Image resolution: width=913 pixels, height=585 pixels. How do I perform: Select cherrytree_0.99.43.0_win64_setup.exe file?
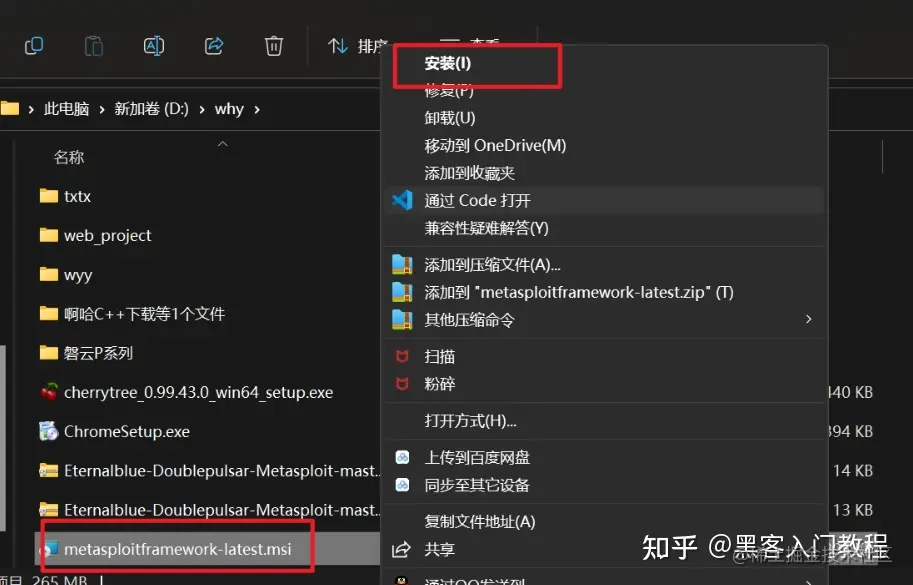pos(199,392)
